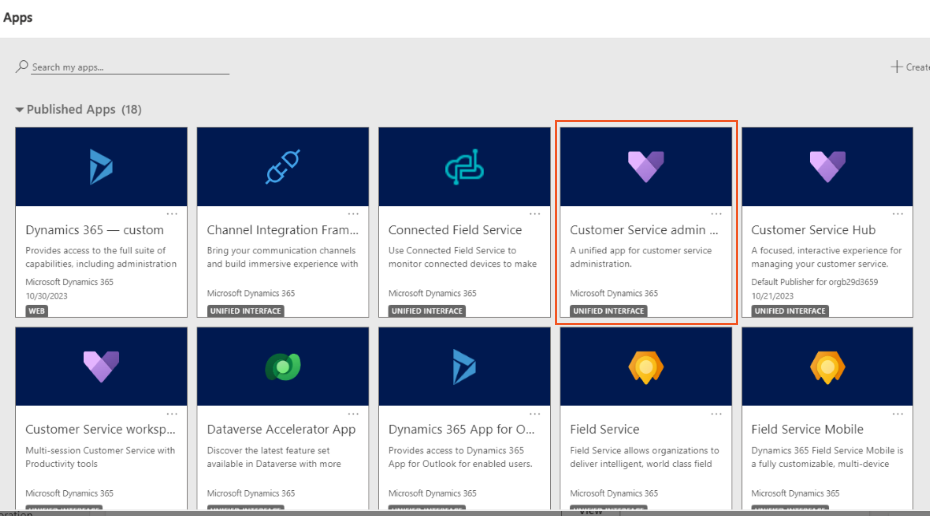Click the Channel Integration Framework plug icon
This screenshot has width=930, height=516.
coord(283,167)
